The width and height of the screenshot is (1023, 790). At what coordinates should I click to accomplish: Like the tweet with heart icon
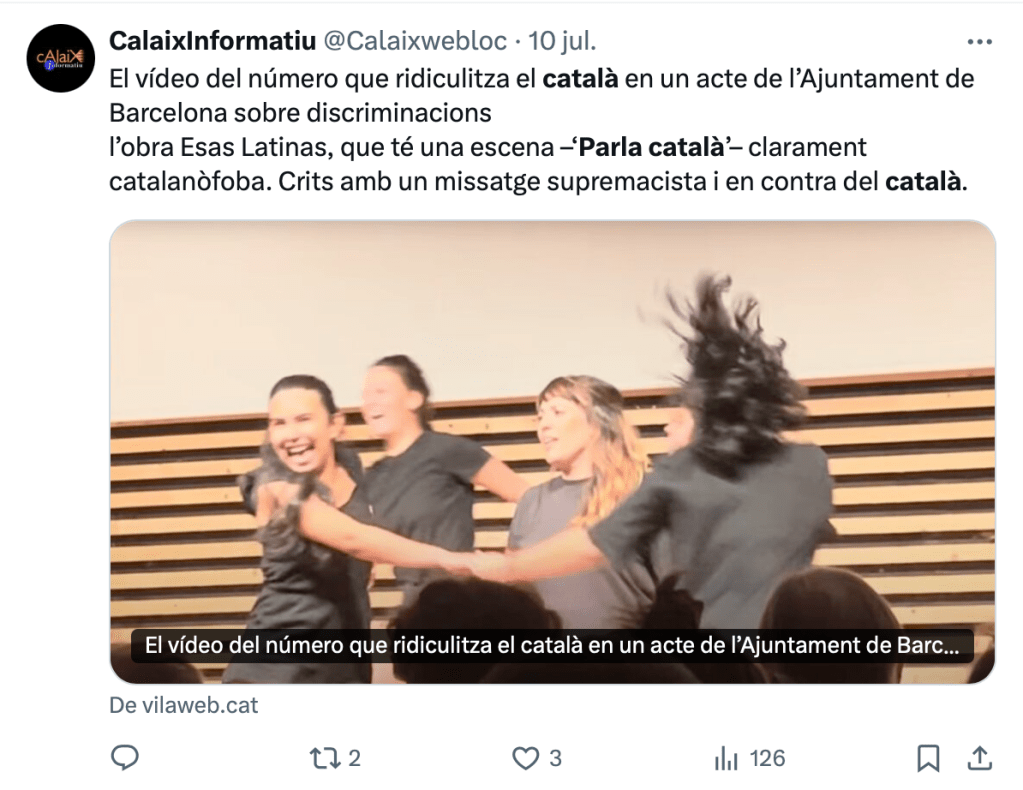pyautogui.click(x=525, y=758)
